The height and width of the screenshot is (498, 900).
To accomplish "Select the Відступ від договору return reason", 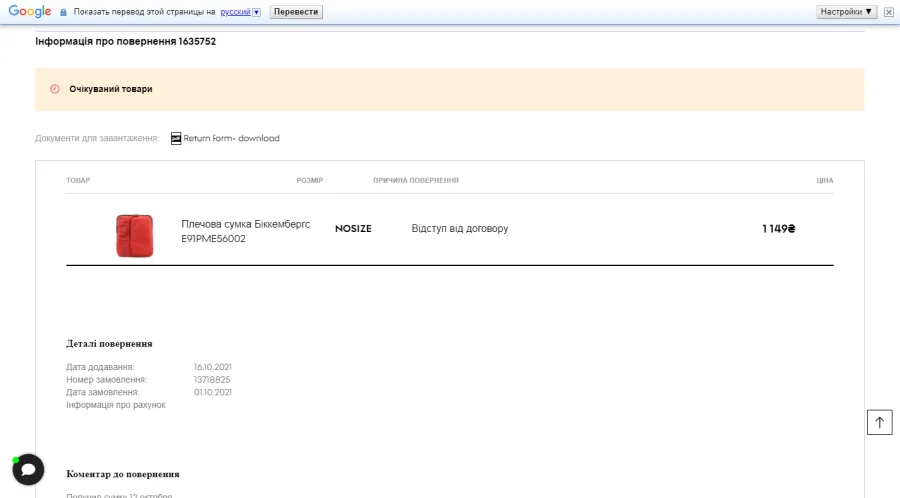I will coord(460,228).
